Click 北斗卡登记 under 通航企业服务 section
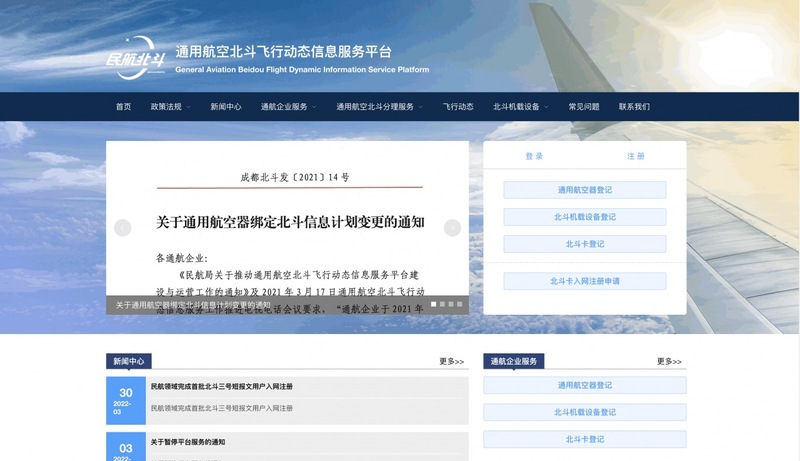This screenshot has width=800, height=461. point(585,439)
